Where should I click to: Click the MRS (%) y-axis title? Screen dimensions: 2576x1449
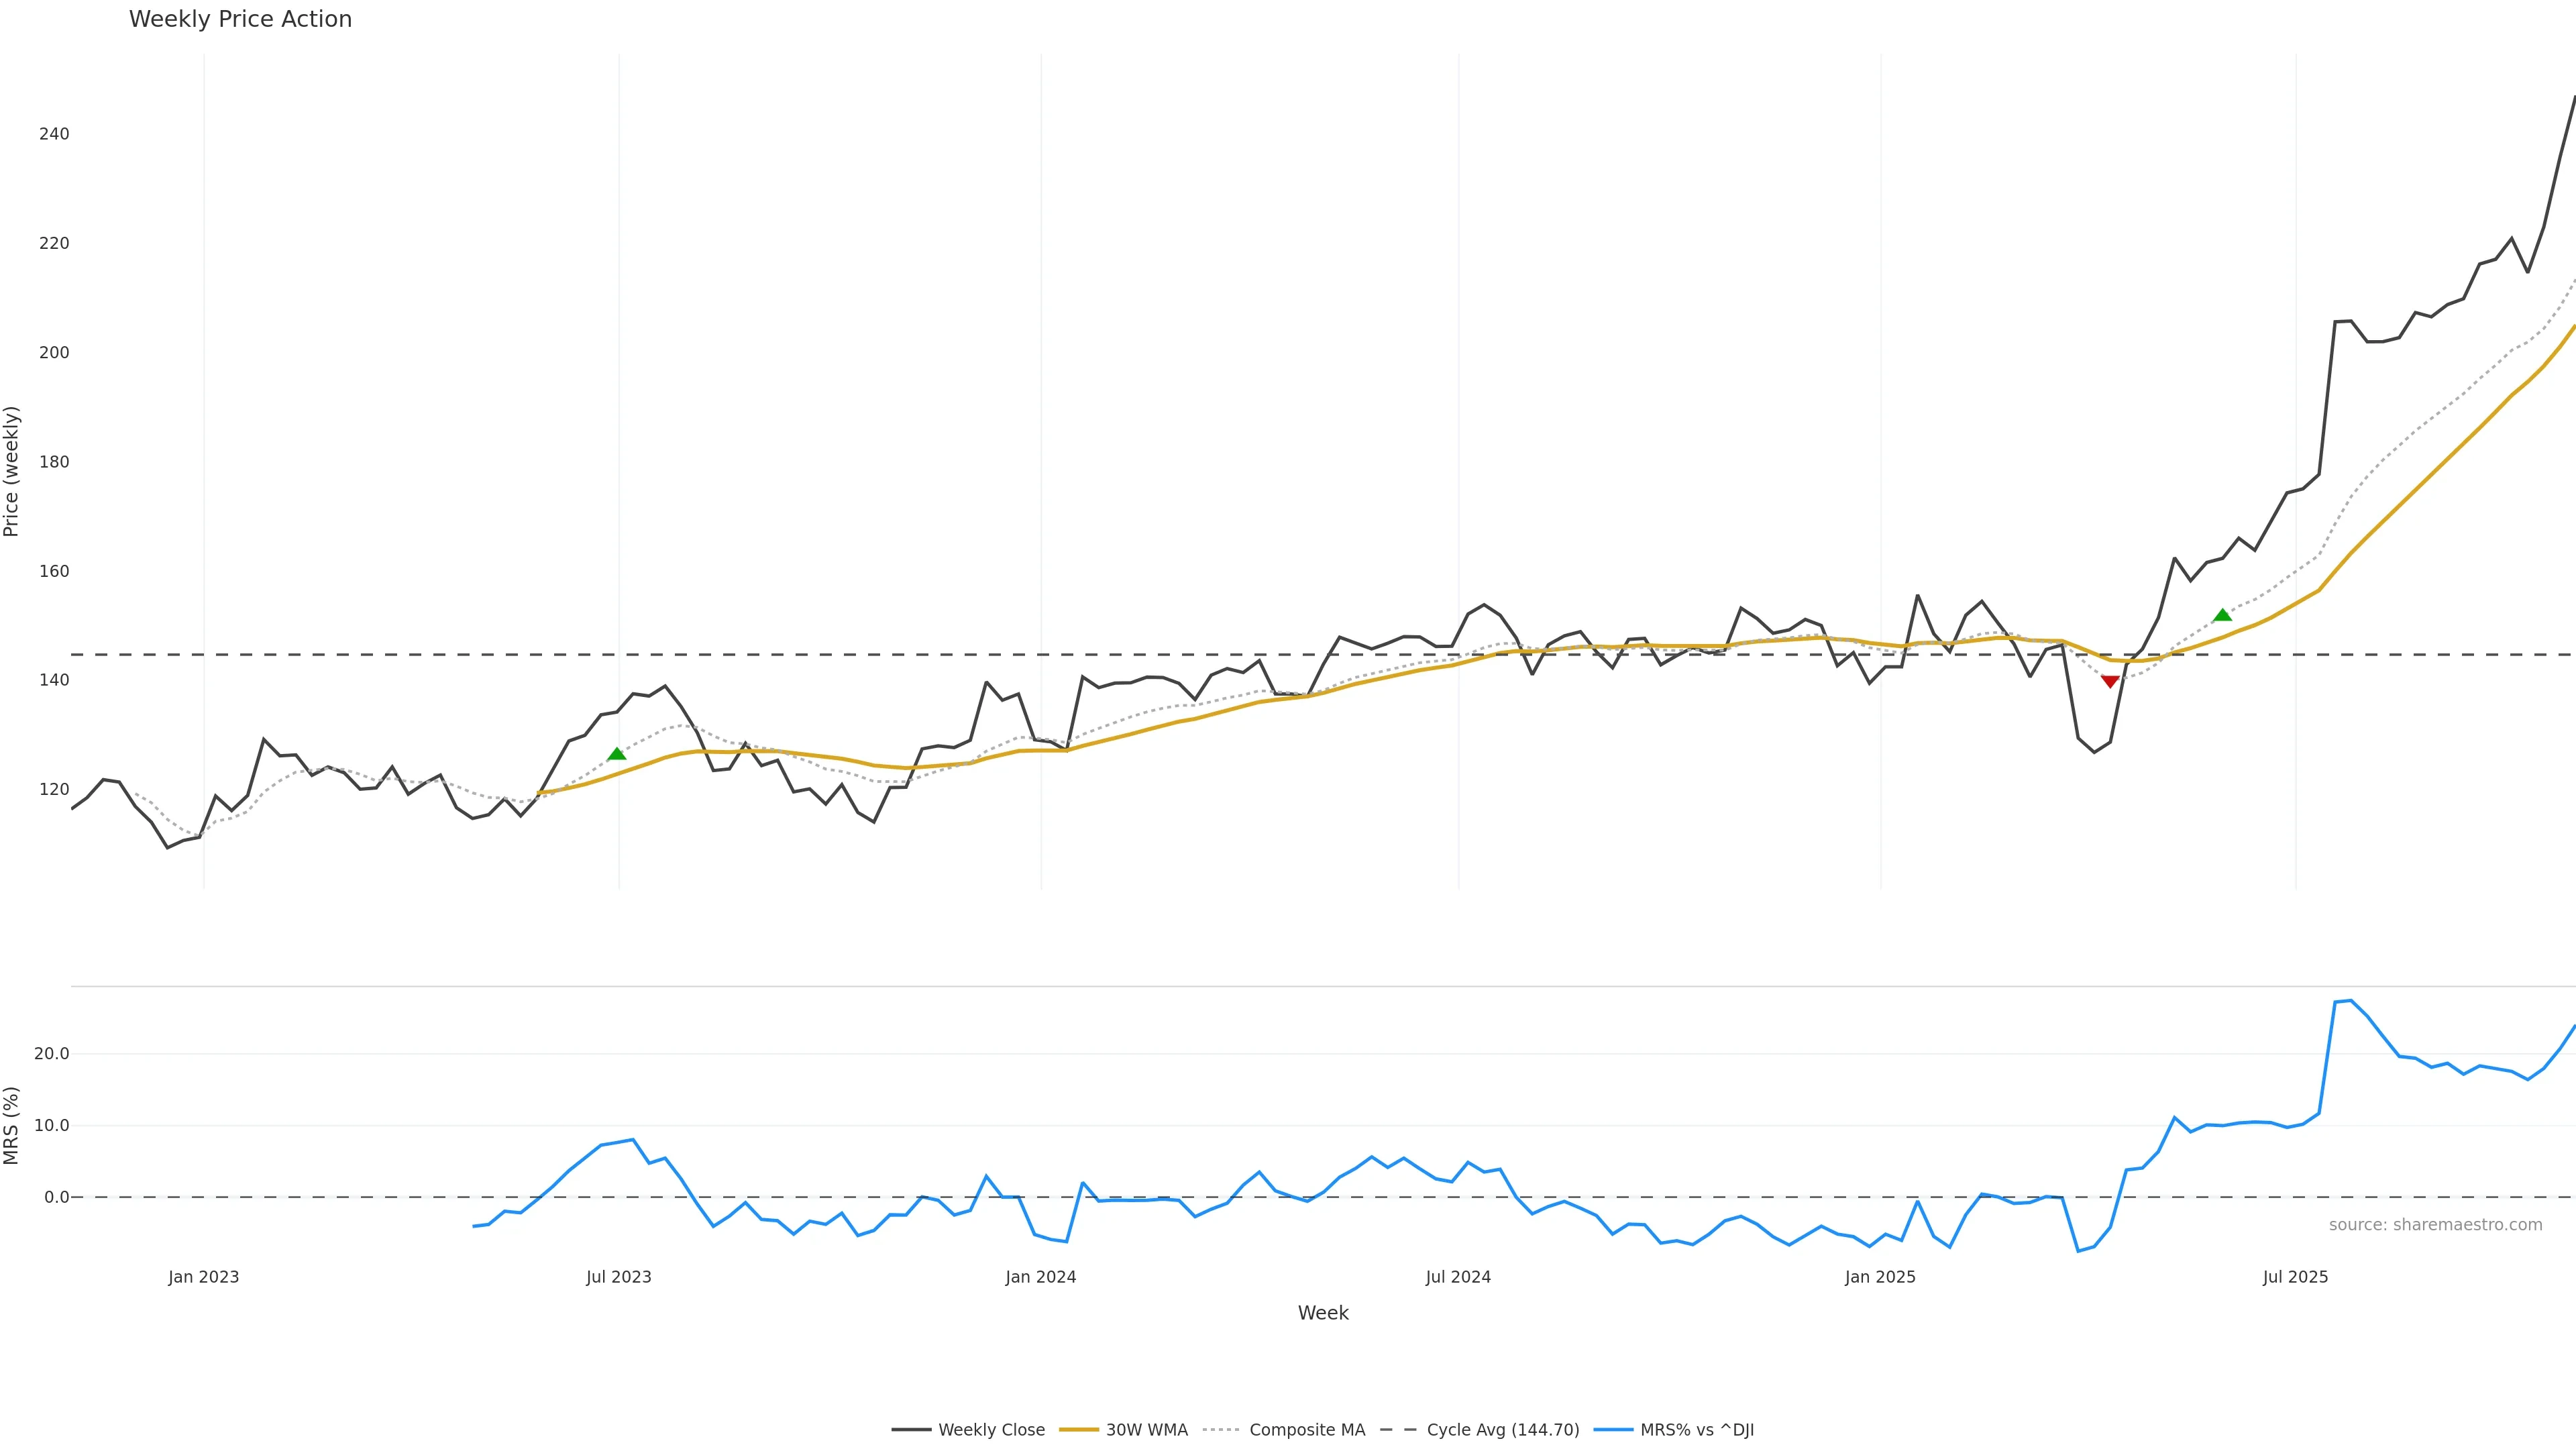point(12,1125)
